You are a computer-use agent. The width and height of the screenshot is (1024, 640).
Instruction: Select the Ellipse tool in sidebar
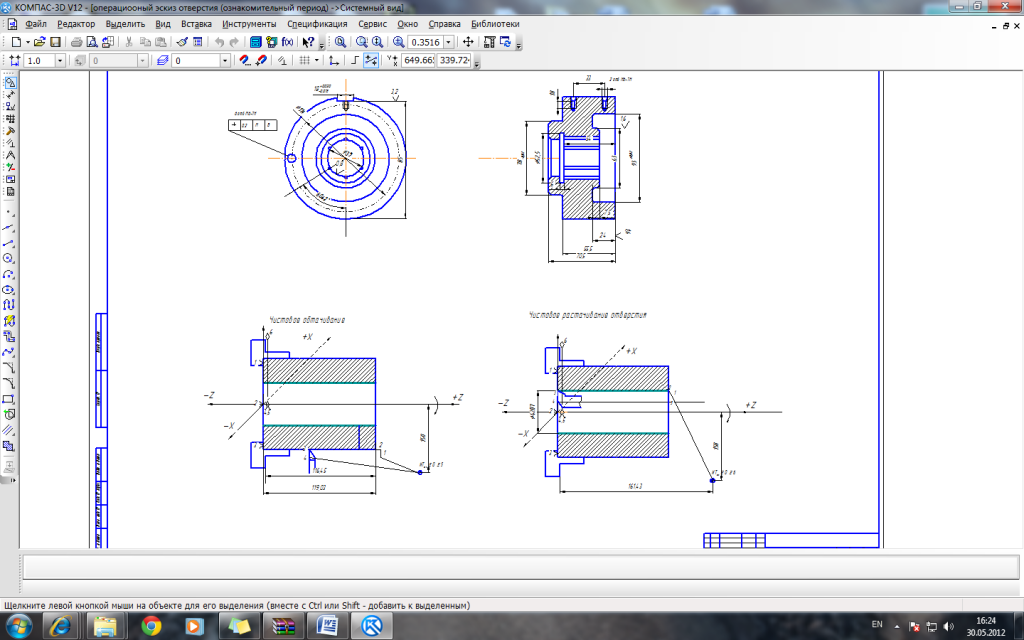click(x=8, y=290)
